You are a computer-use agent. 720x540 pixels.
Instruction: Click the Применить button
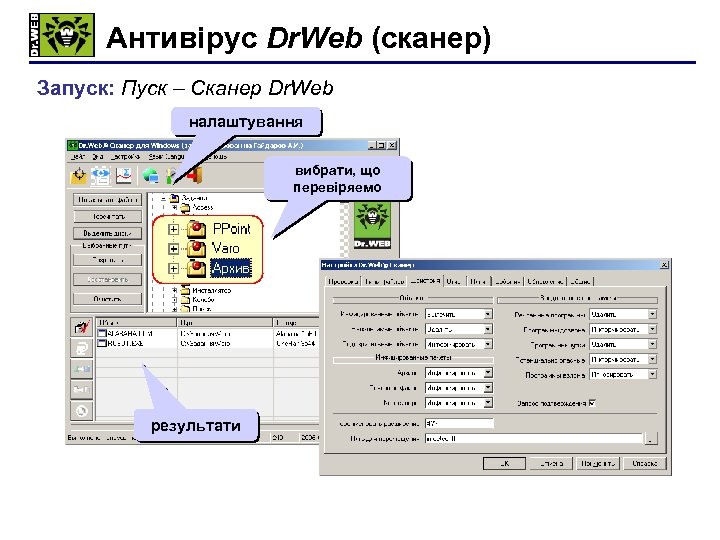pyautogui.click(x=598, y=463)
